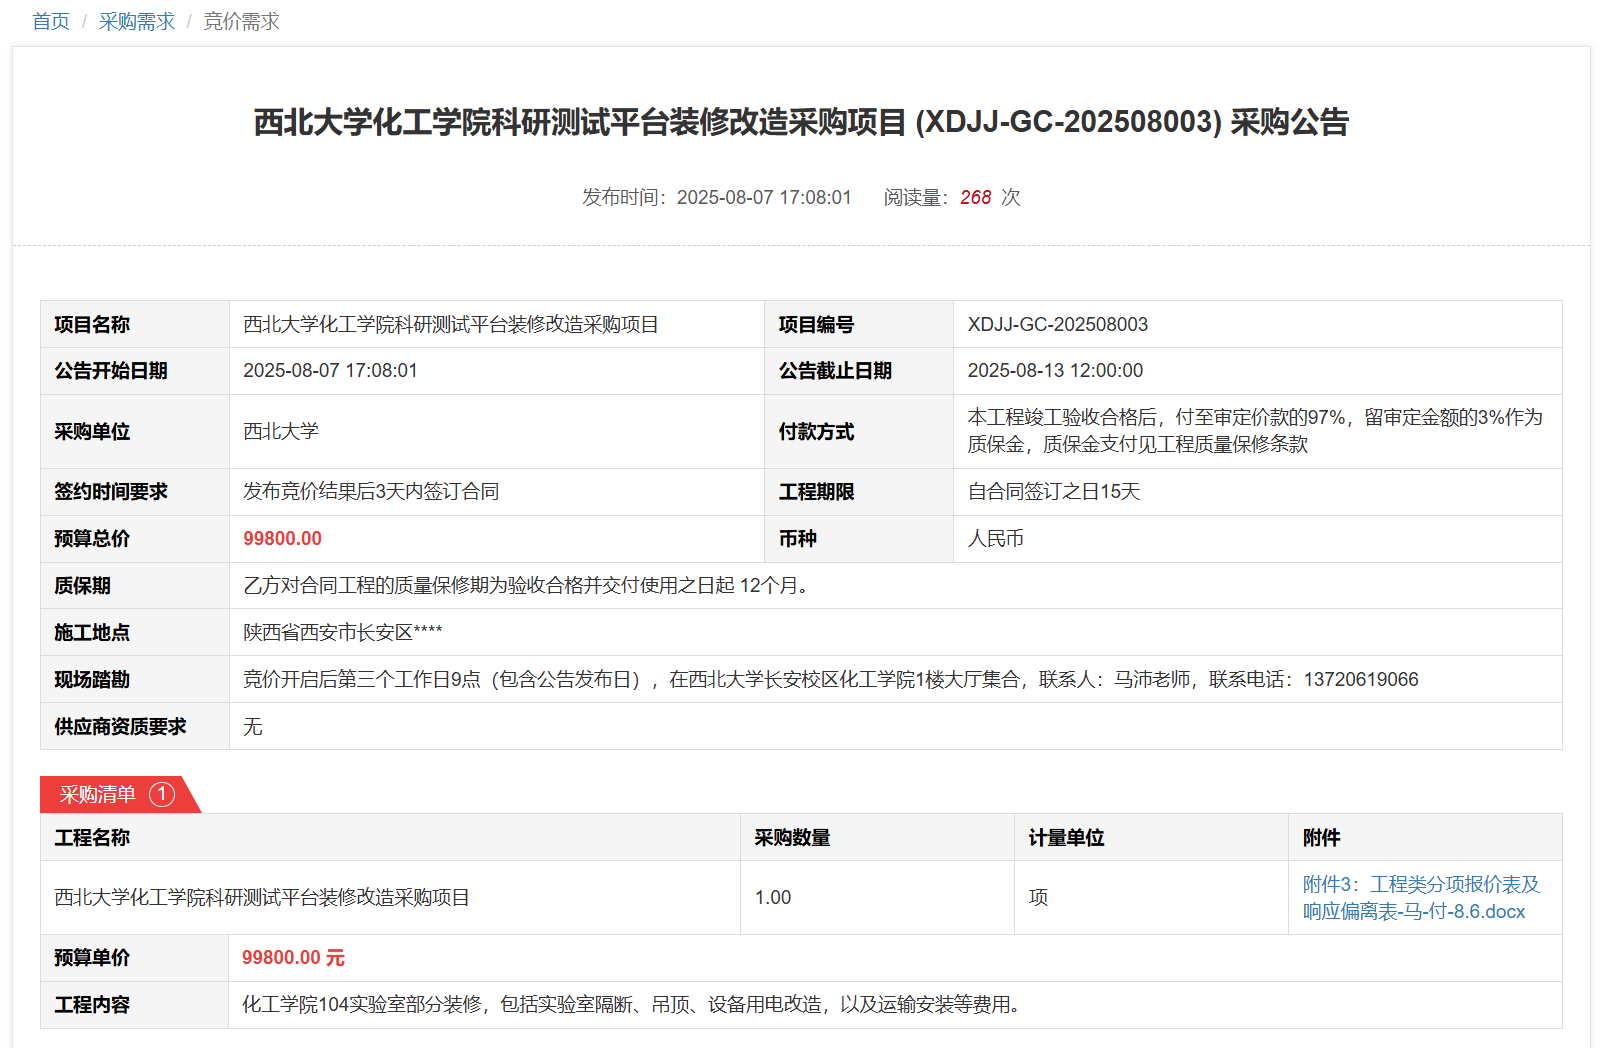
Task: Click the 质保期 warranty description text
Action: pos(525,586)
